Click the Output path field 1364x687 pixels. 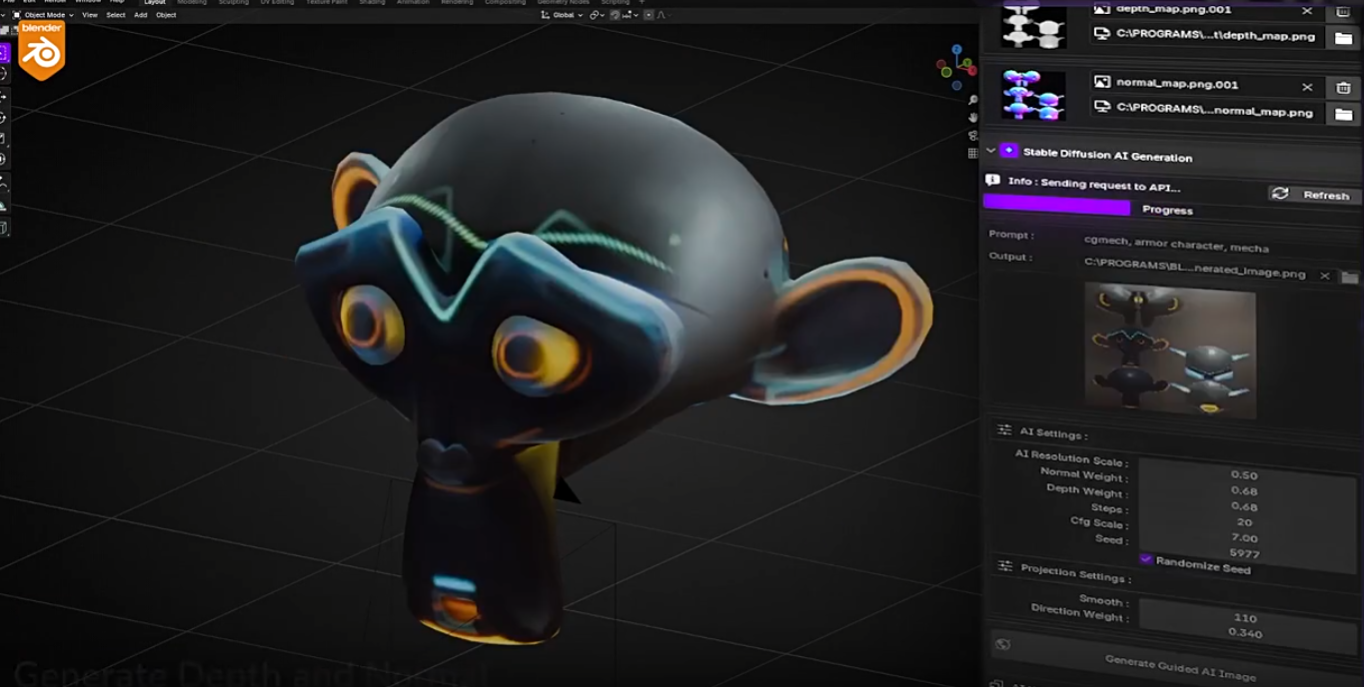[x=1196, y=268]
